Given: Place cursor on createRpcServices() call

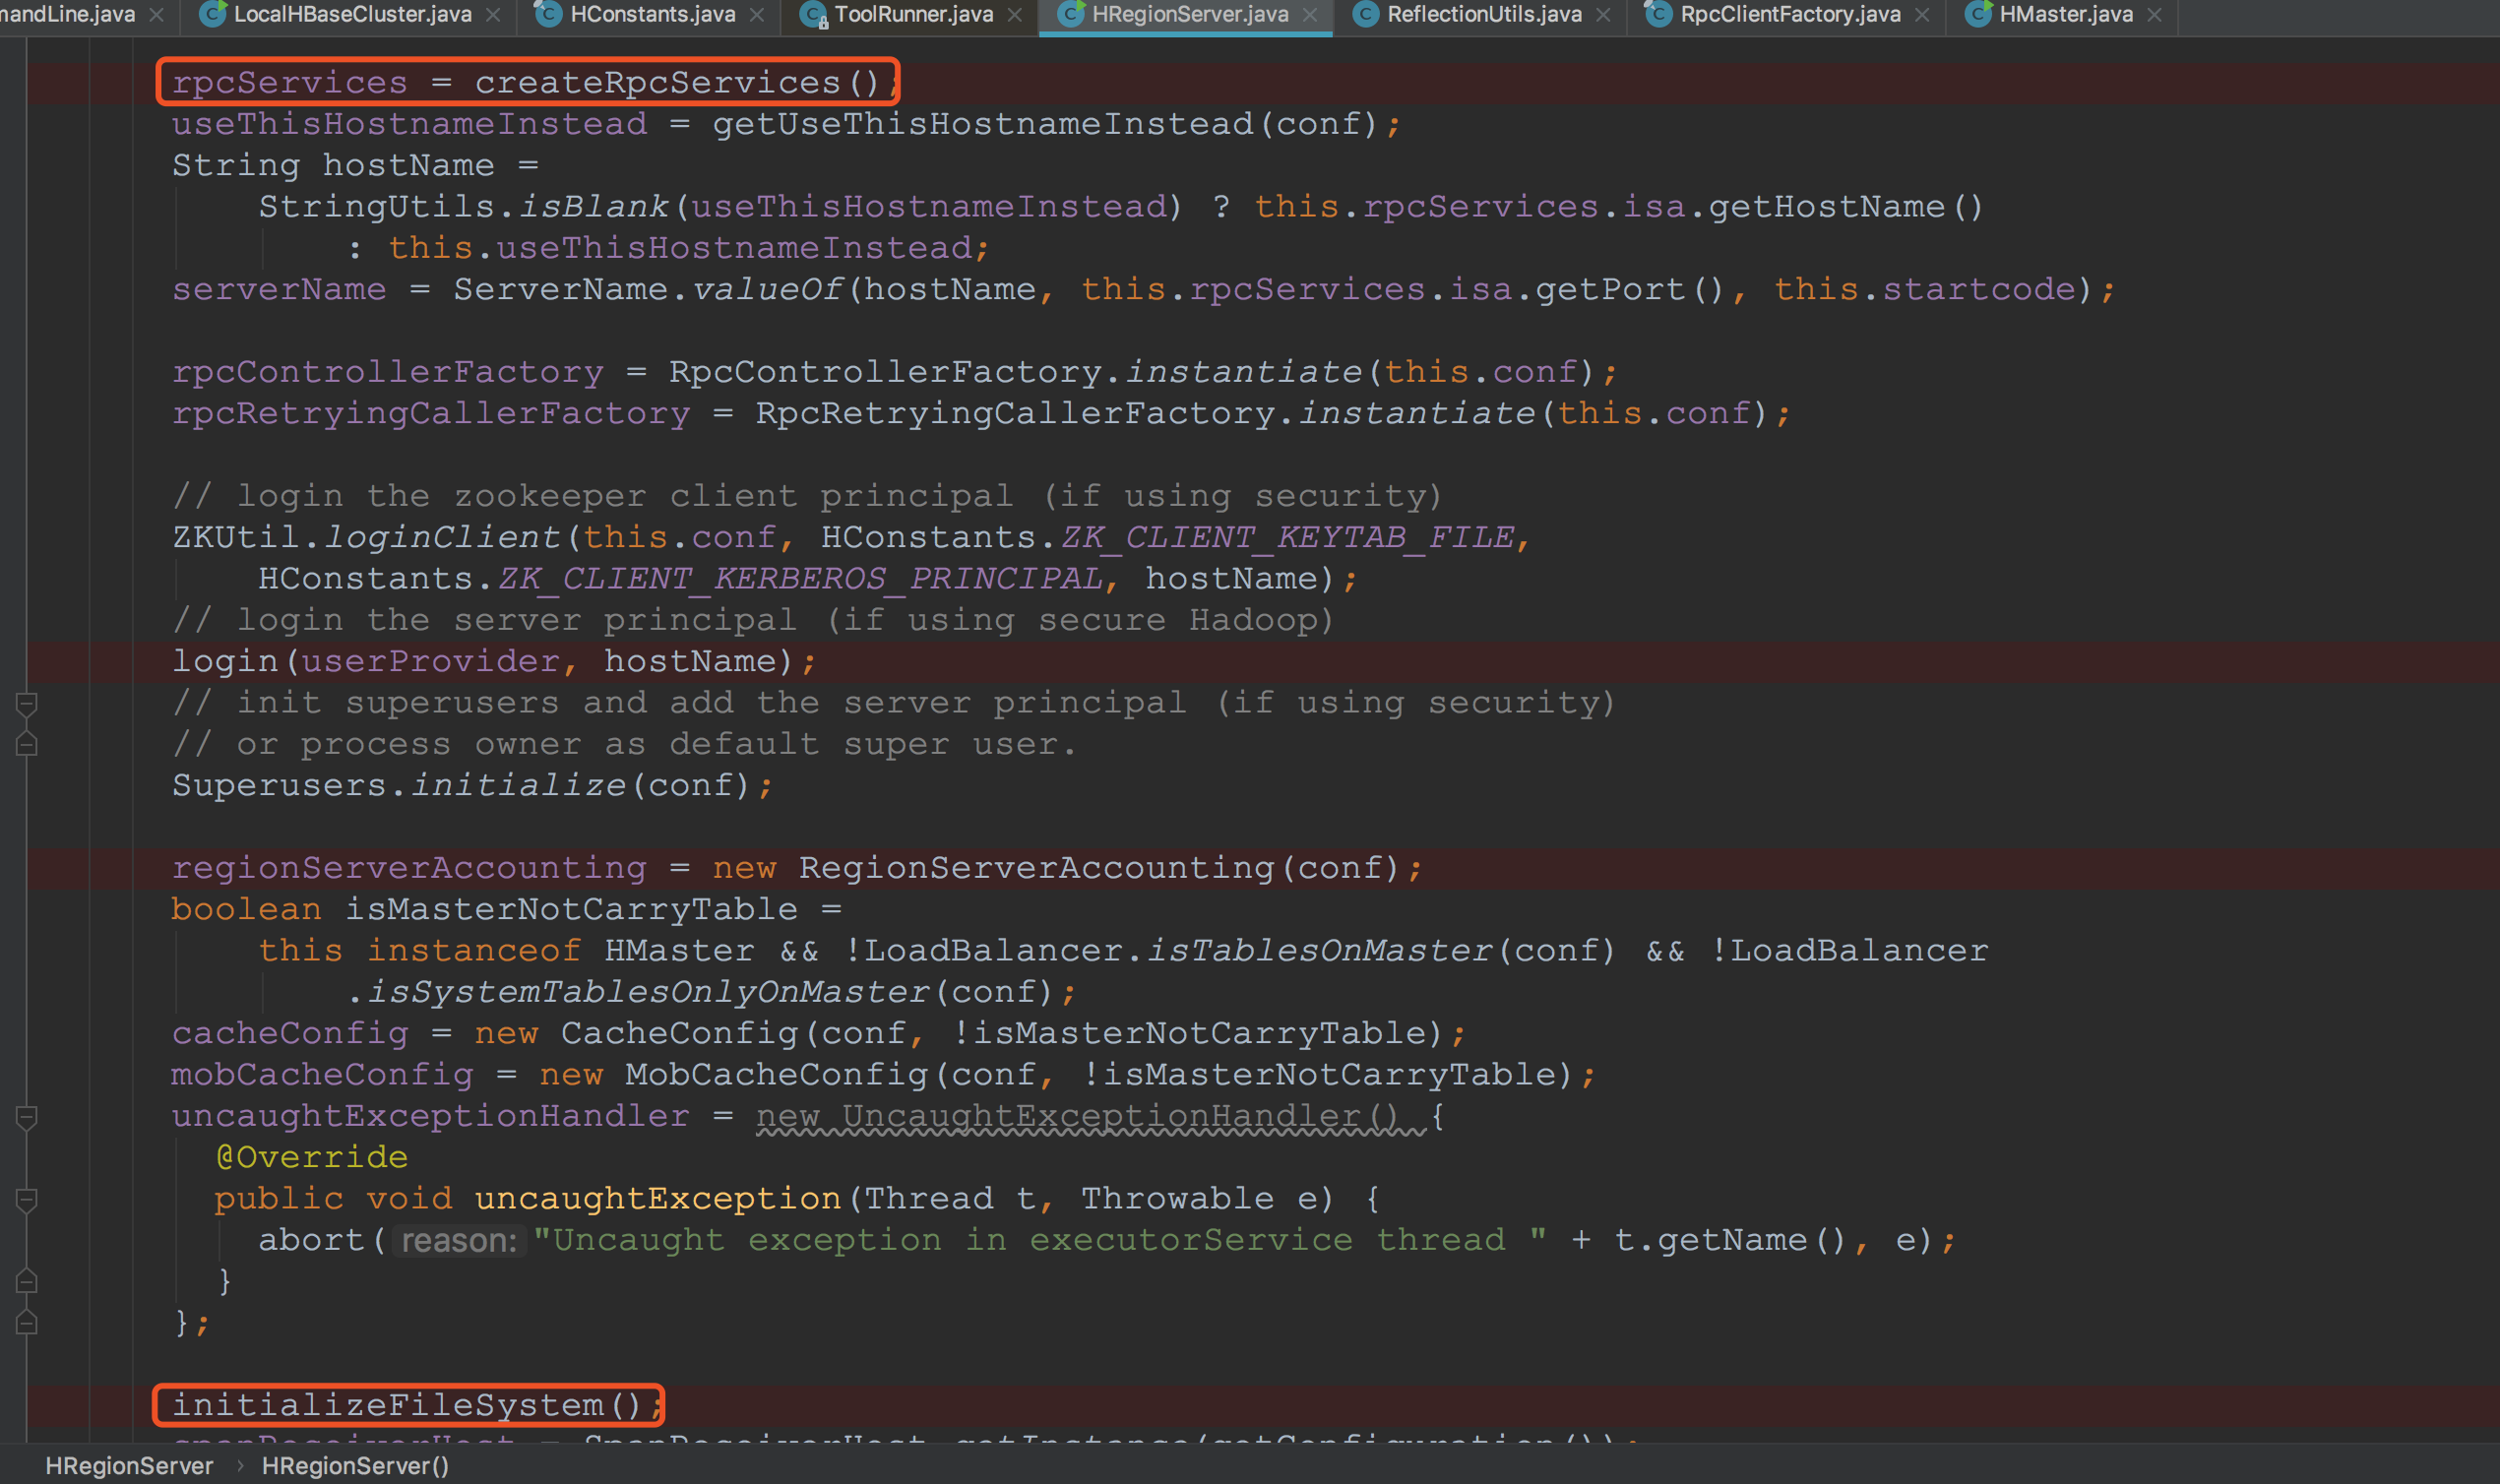Looking at the screenshot, I should [677, 82].
